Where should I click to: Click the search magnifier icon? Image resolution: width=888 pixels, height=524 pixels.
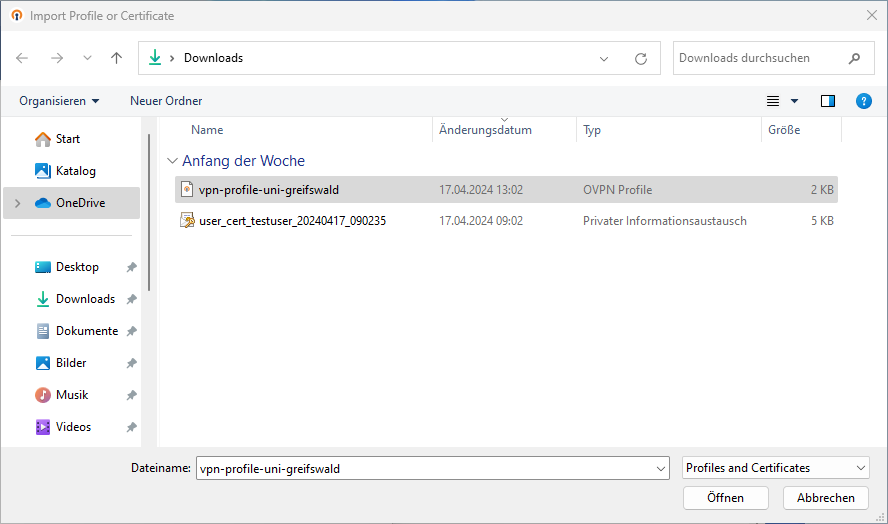click(x=854, y=58)
